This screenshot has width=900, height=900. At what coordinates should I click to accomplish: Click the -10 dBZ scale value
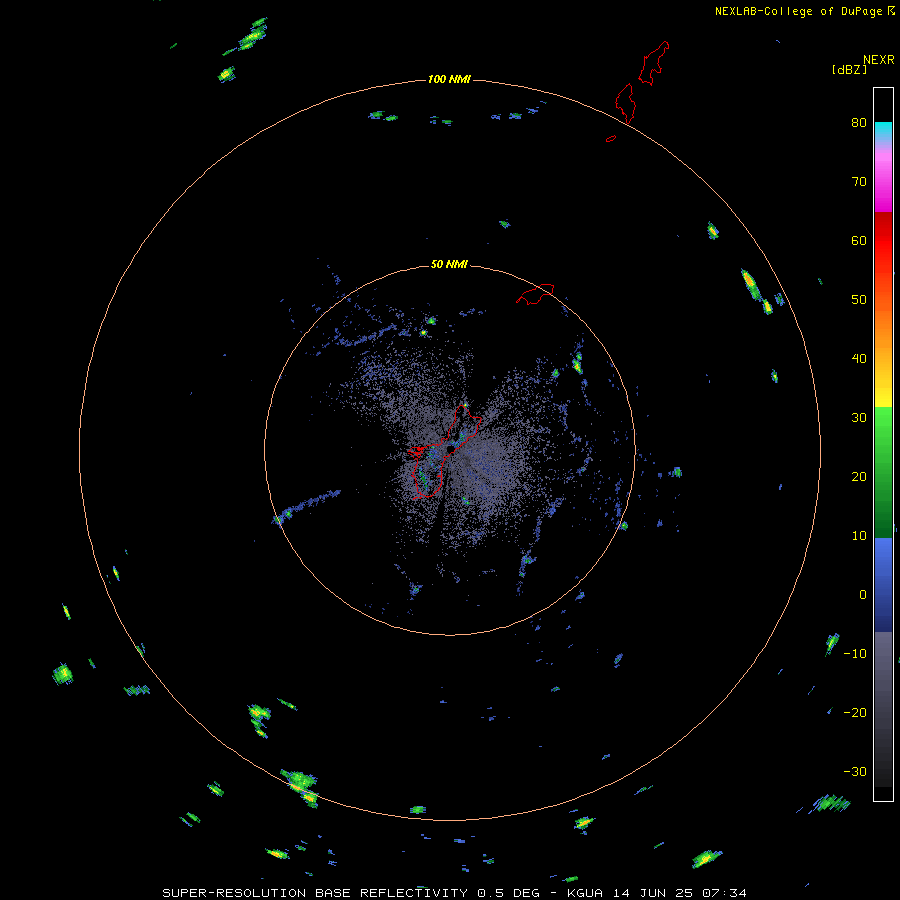855,653
